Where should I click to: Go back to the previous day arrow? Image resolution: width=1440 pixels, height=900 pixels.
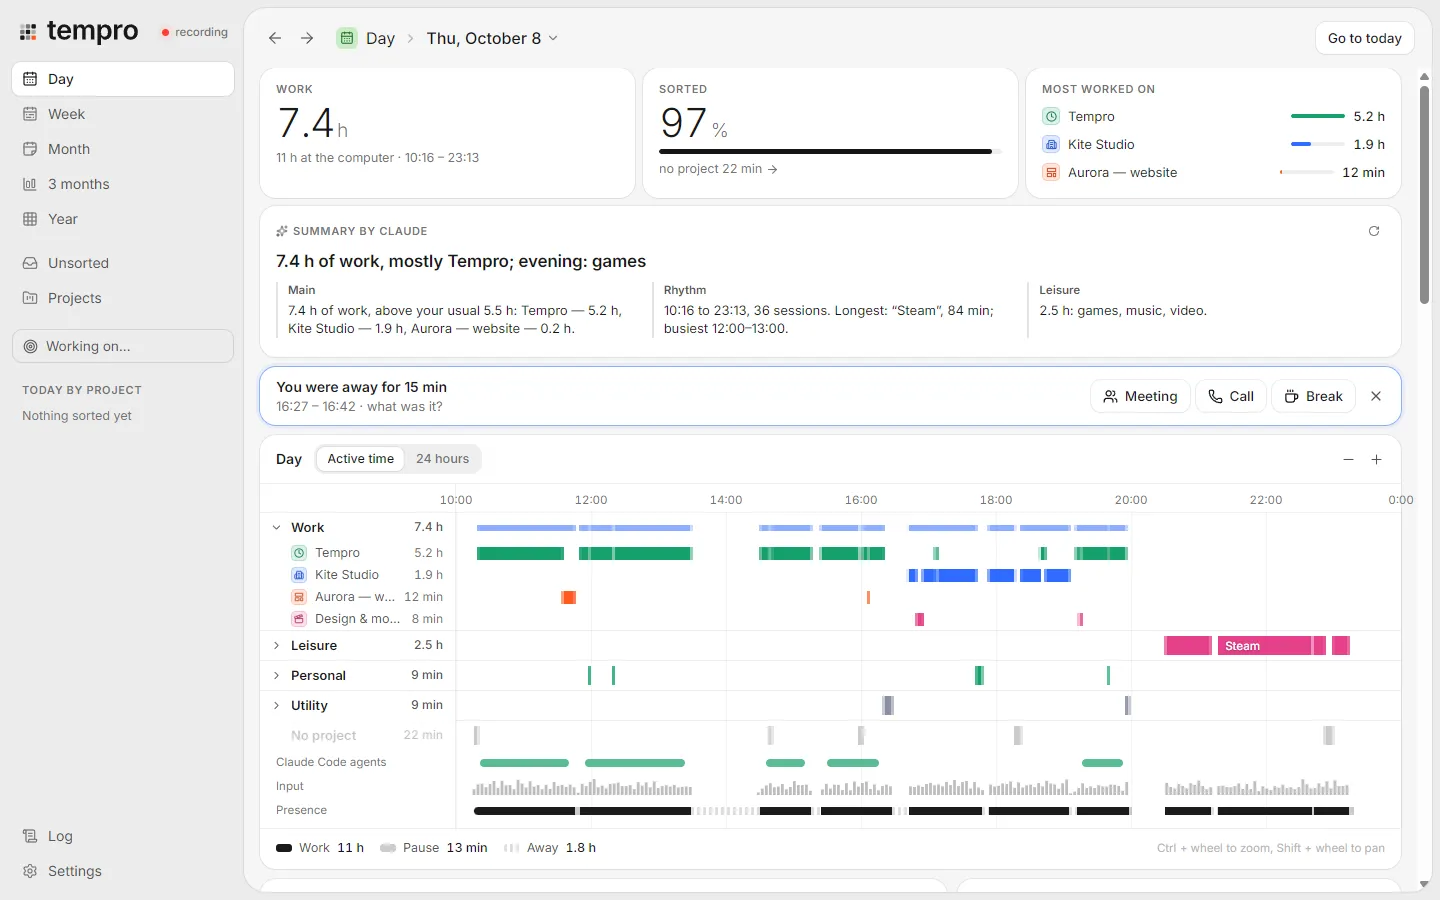pyautogui.click(x=275, y=38)
